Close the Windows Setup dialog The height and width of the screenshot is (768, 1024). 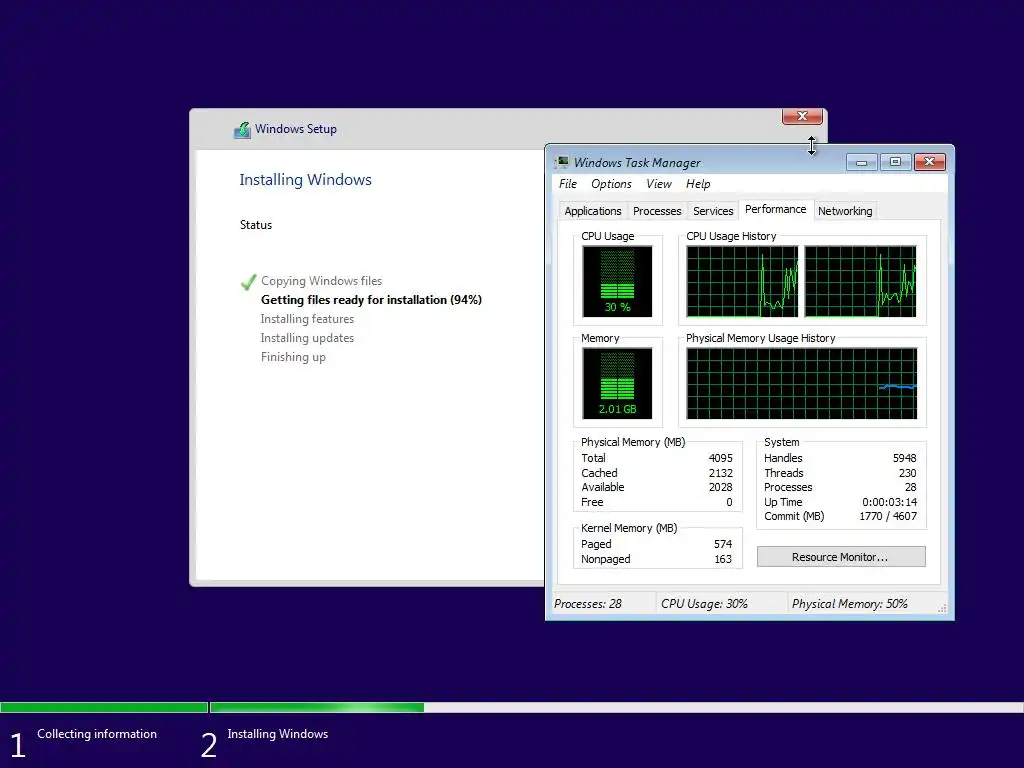point(803,116)
